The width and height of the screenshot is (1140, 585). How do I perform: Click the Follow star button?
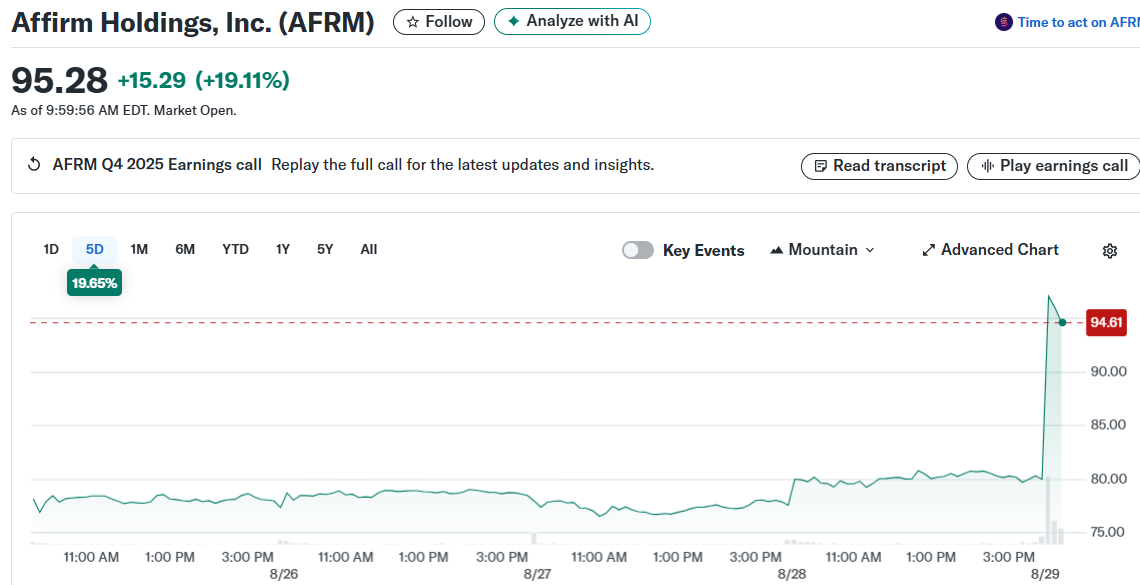[438, 22]
